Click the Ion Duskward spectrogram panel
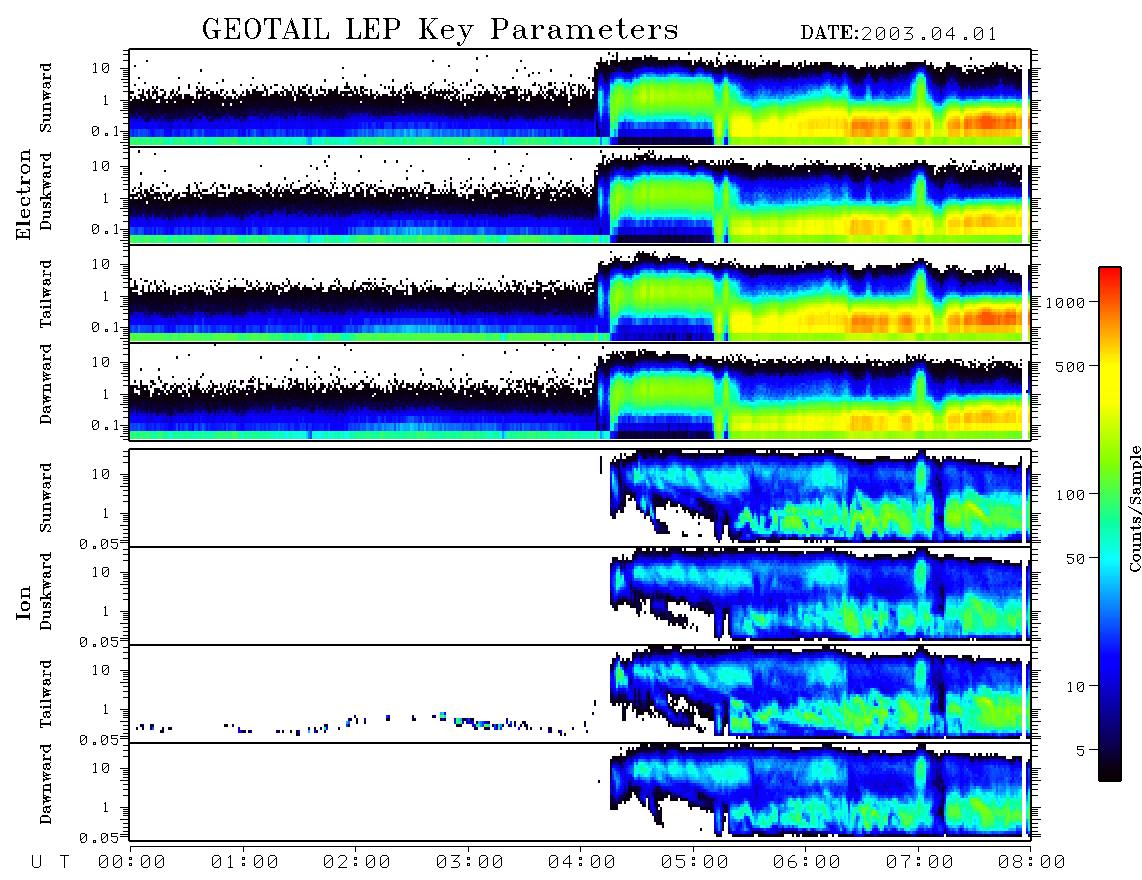Viewport: 1142px width, 880px height. pyautogui.click(x=580, y=595)
